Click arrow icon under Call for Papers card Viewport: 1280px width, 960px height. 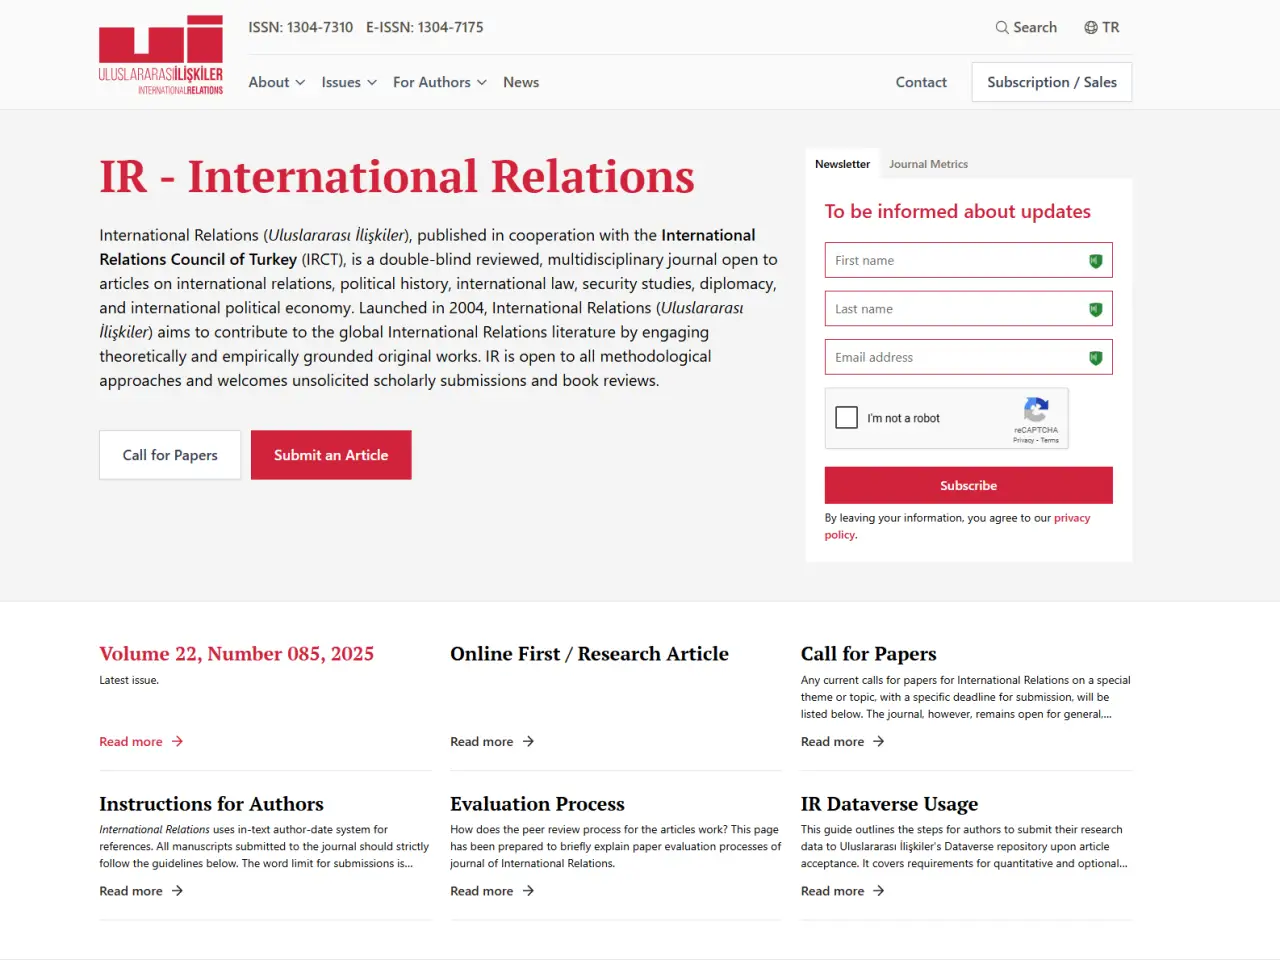pyautogui.click(x=878, y=742)
